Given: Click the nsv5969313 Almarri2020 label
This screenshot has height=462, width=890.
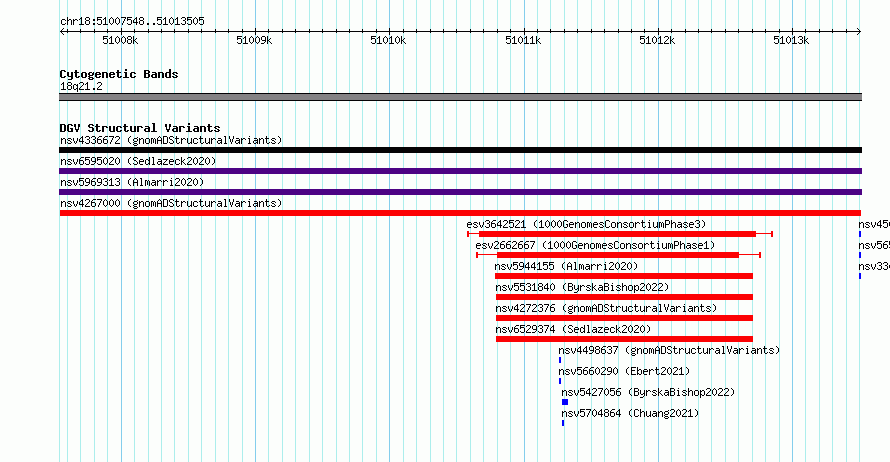Looking at the screenshot, I should point(132,182).
